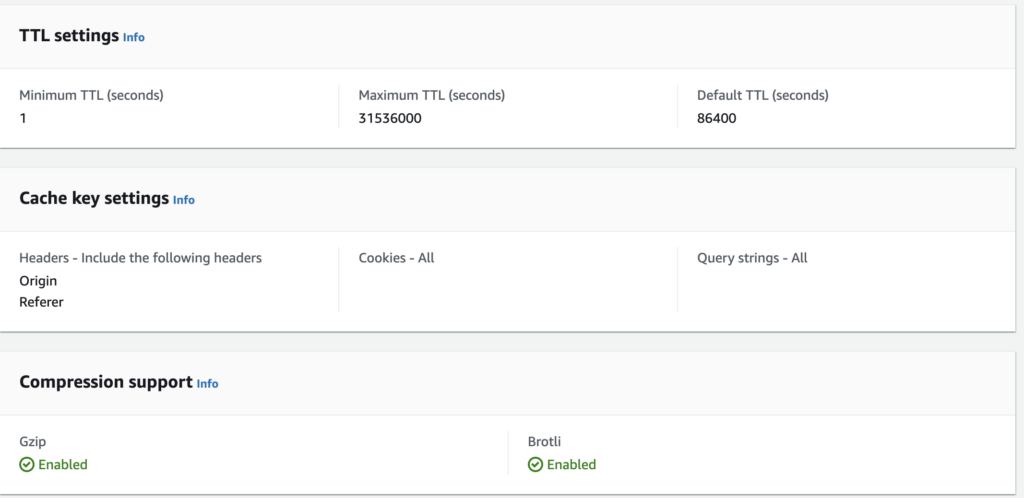
Task: Click the Default TTL value 86400
Action: [x=717, y=117]
